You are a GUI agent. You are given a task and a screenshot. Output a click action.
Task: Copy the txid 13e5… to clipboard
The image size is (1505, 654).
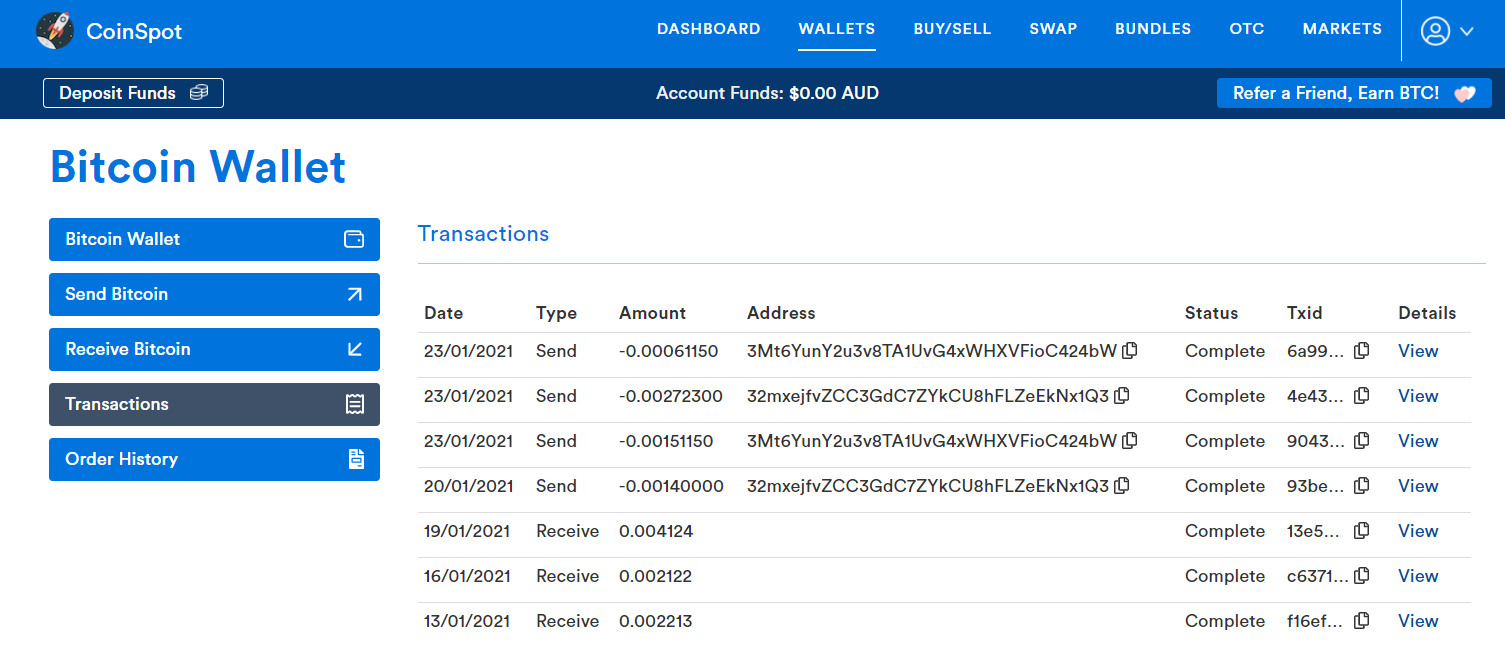pos(1361,531)
